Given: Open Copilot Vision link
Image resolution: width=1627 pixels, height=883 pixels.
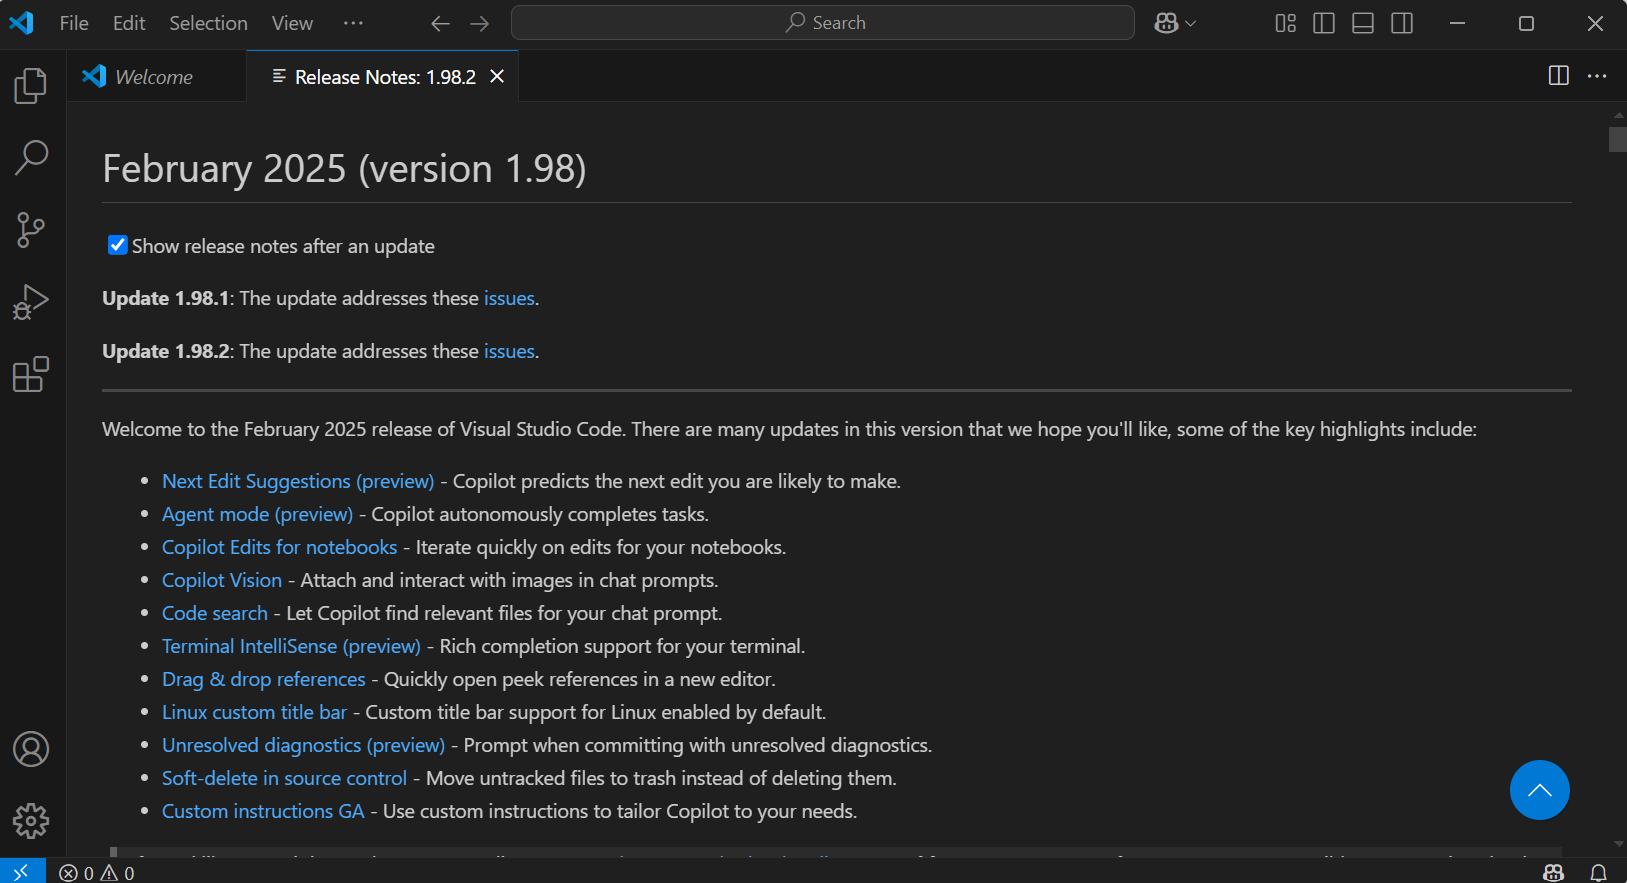Looking at the screenshot, I should pyautogui.click(x=222, y=580).
